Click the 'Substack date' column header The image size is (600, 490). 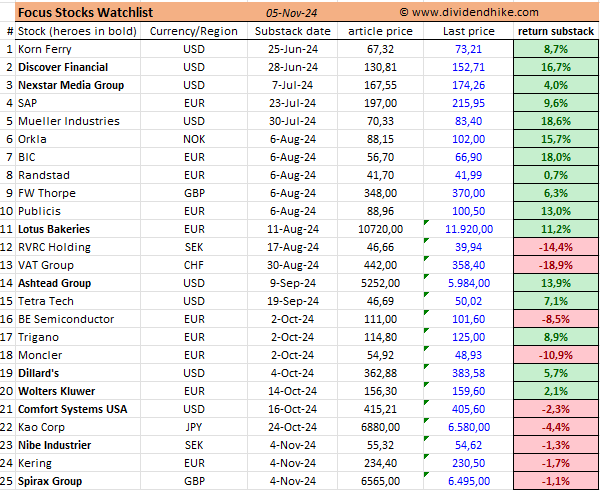pyautogui.click(x=293, y=31)
